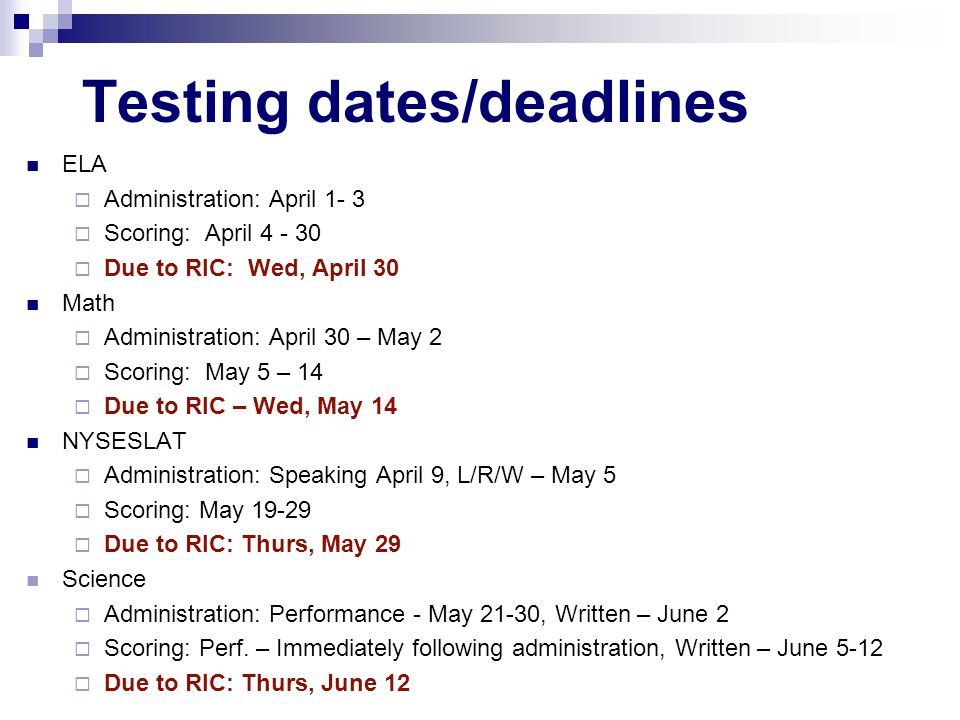Screen dimensions: 960x720
Task: Select Due to RIC: Thurs, May 29 text
Action: pyautogui.click(x=252, y=544)
